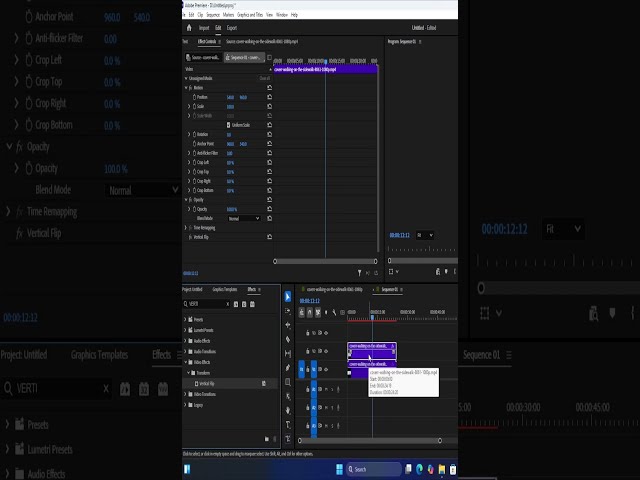The width and height of the screenshot is (640, 480).
Task: Filter Effects by YUV Effects icon
Action: (x=252, y=304)
